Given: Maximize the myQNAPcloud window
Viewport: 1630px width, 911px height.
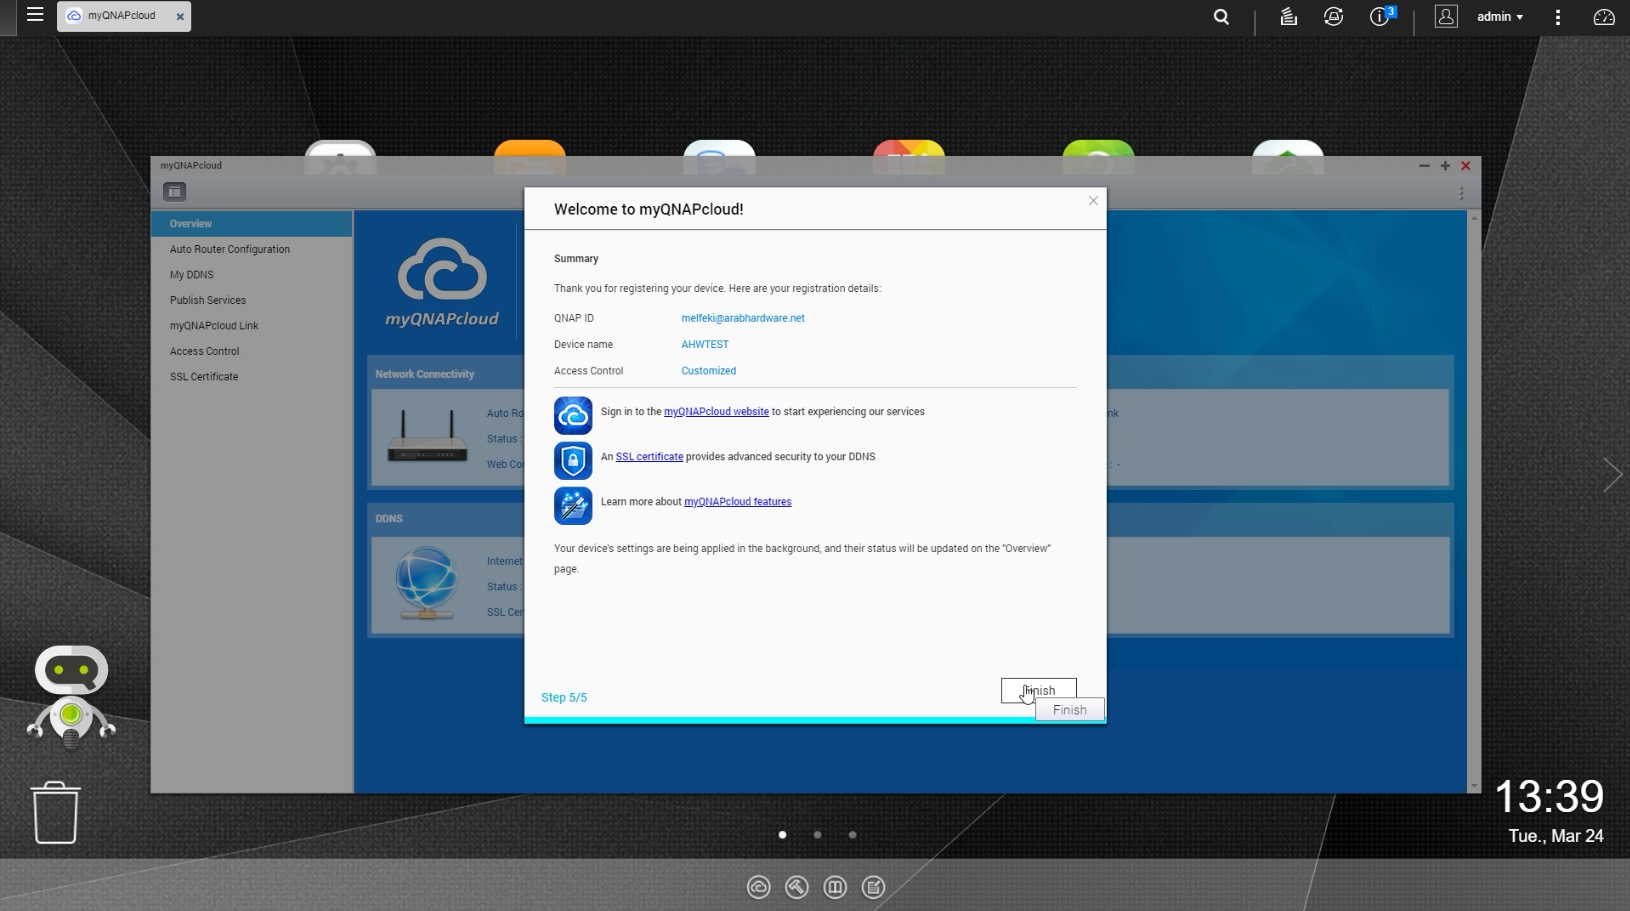Looking at the screenshot, I should click(1445, 166).
